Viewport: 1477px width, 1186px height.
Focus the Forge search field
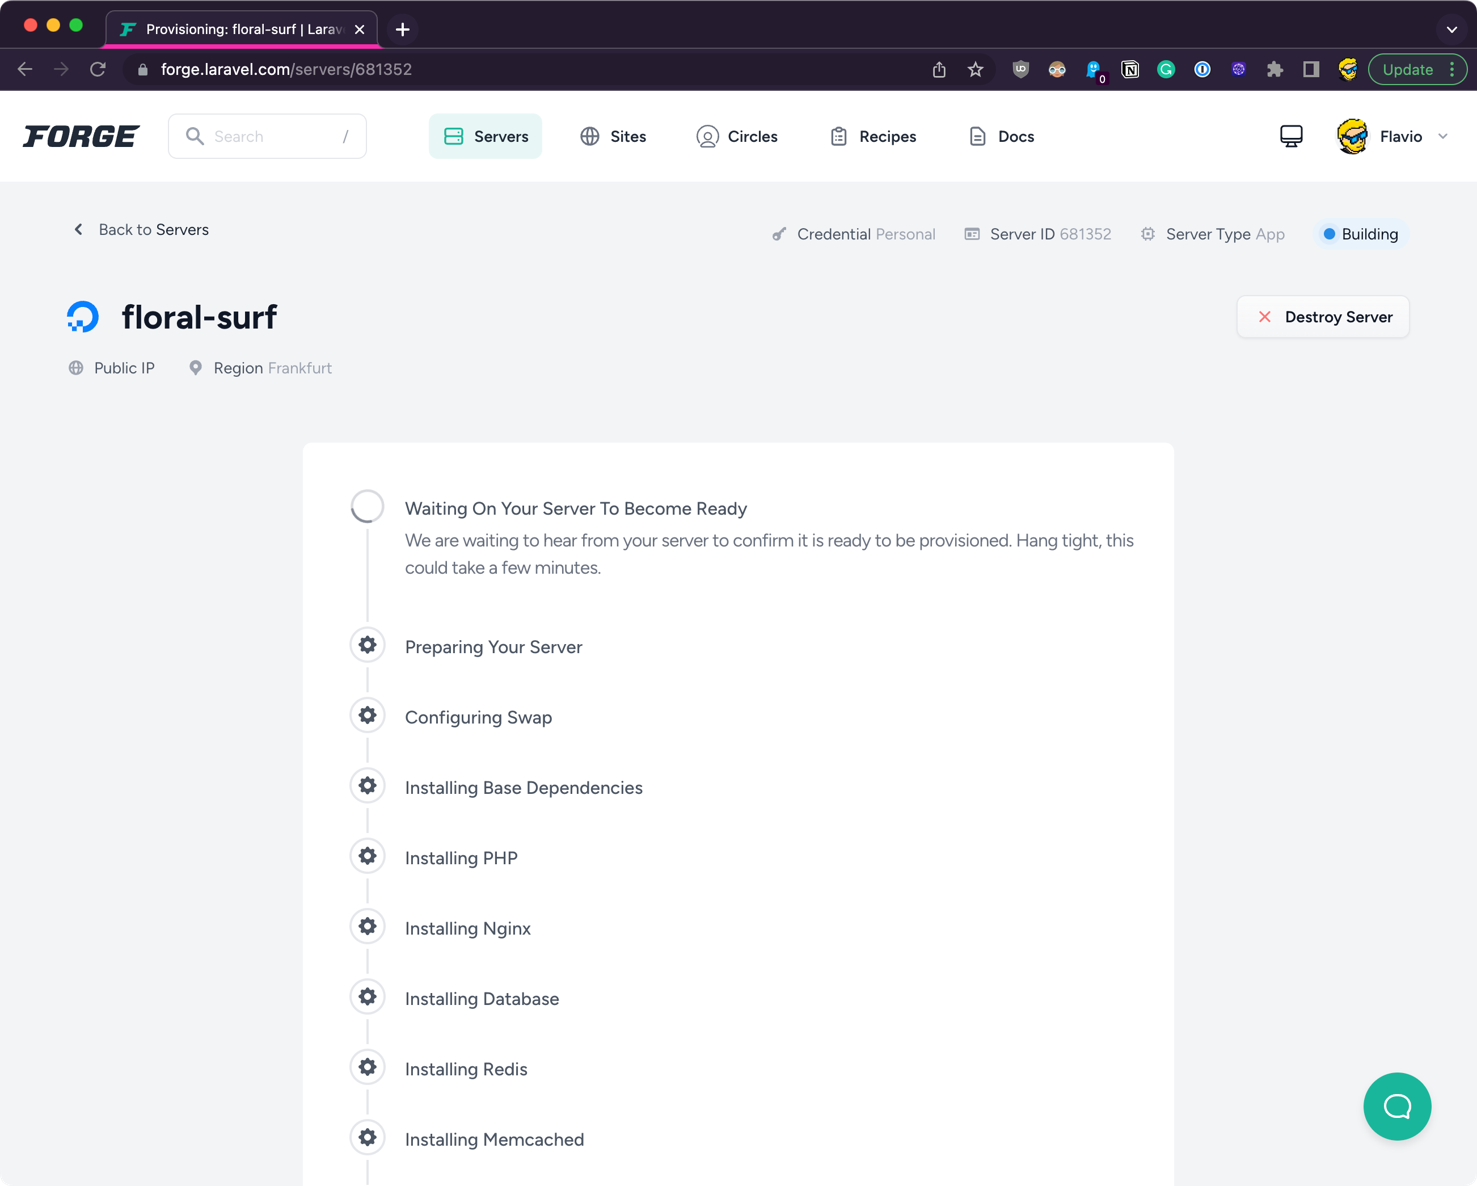268,136
